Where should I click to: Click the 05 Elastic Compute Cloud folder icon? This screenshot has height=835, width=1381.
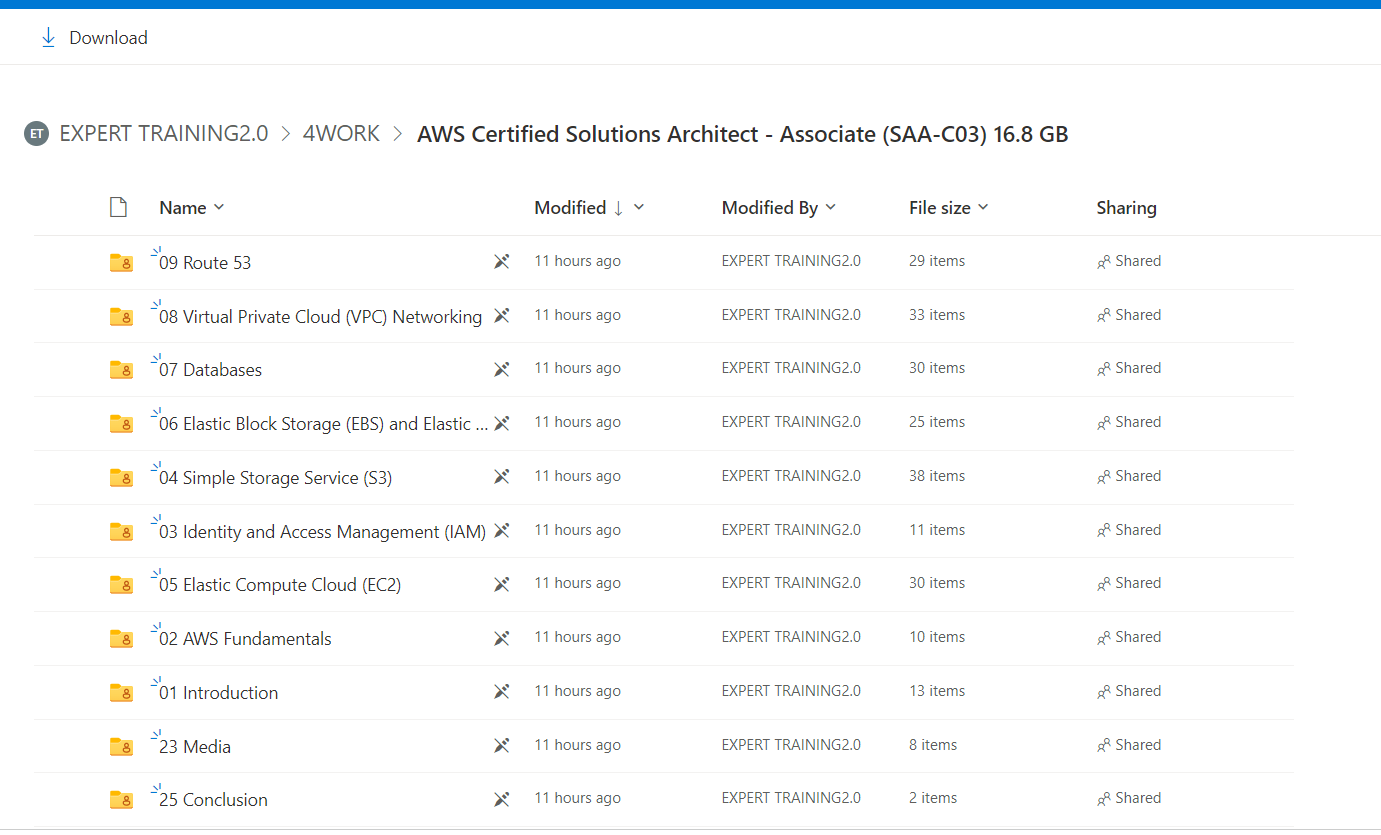click(x=121, y=585)
